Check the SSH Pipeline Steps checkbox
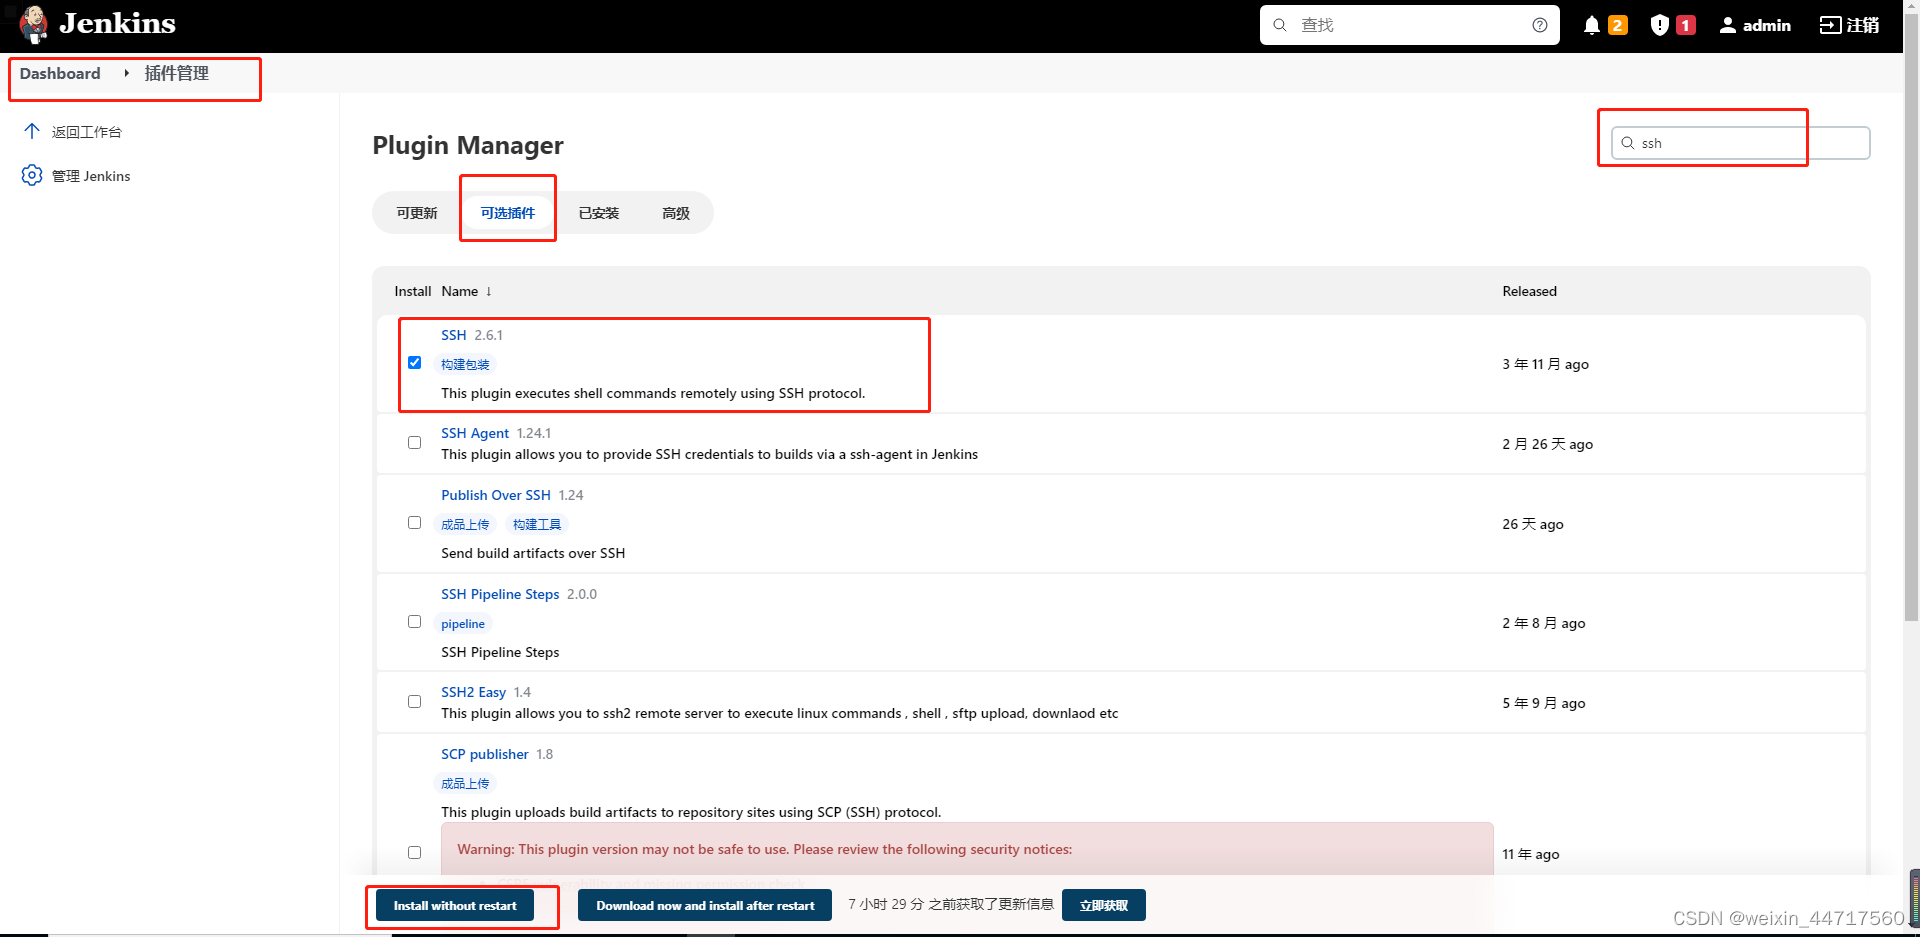1920x937 pixels. 414,621
